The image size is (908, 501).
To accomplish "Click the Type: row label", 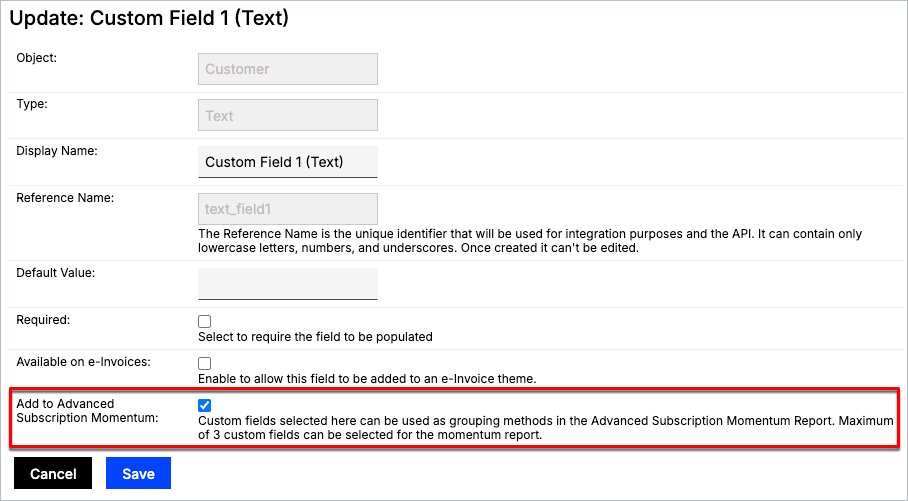I will [32, 104].
